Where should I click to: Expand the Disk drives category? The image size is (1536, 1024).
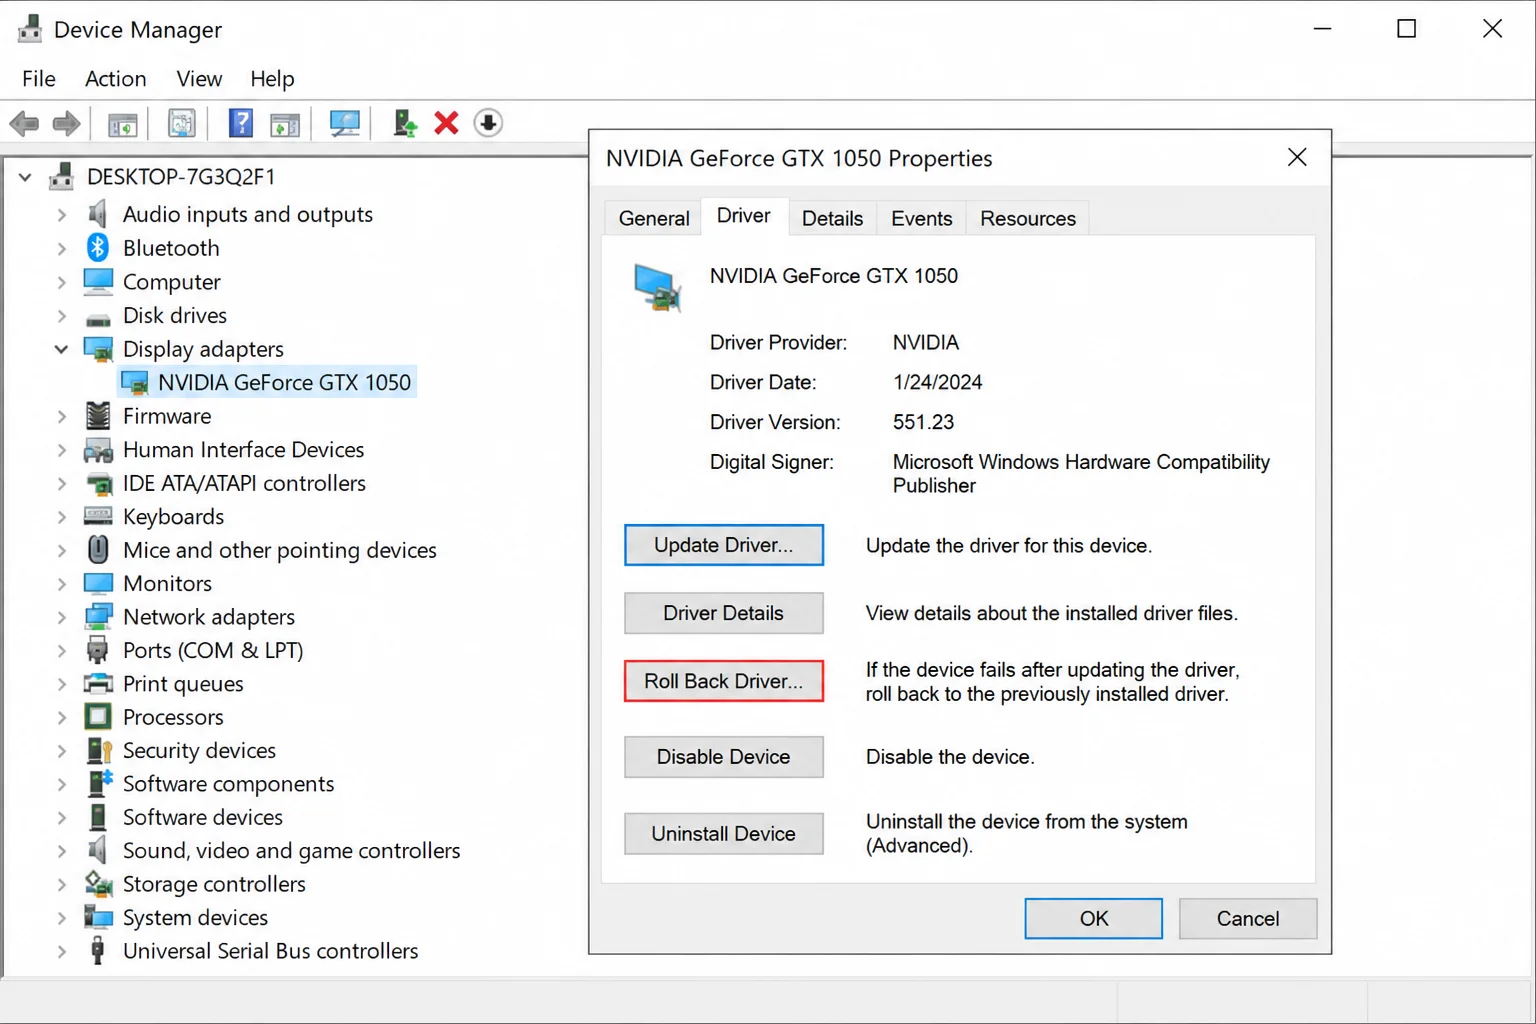61,316
